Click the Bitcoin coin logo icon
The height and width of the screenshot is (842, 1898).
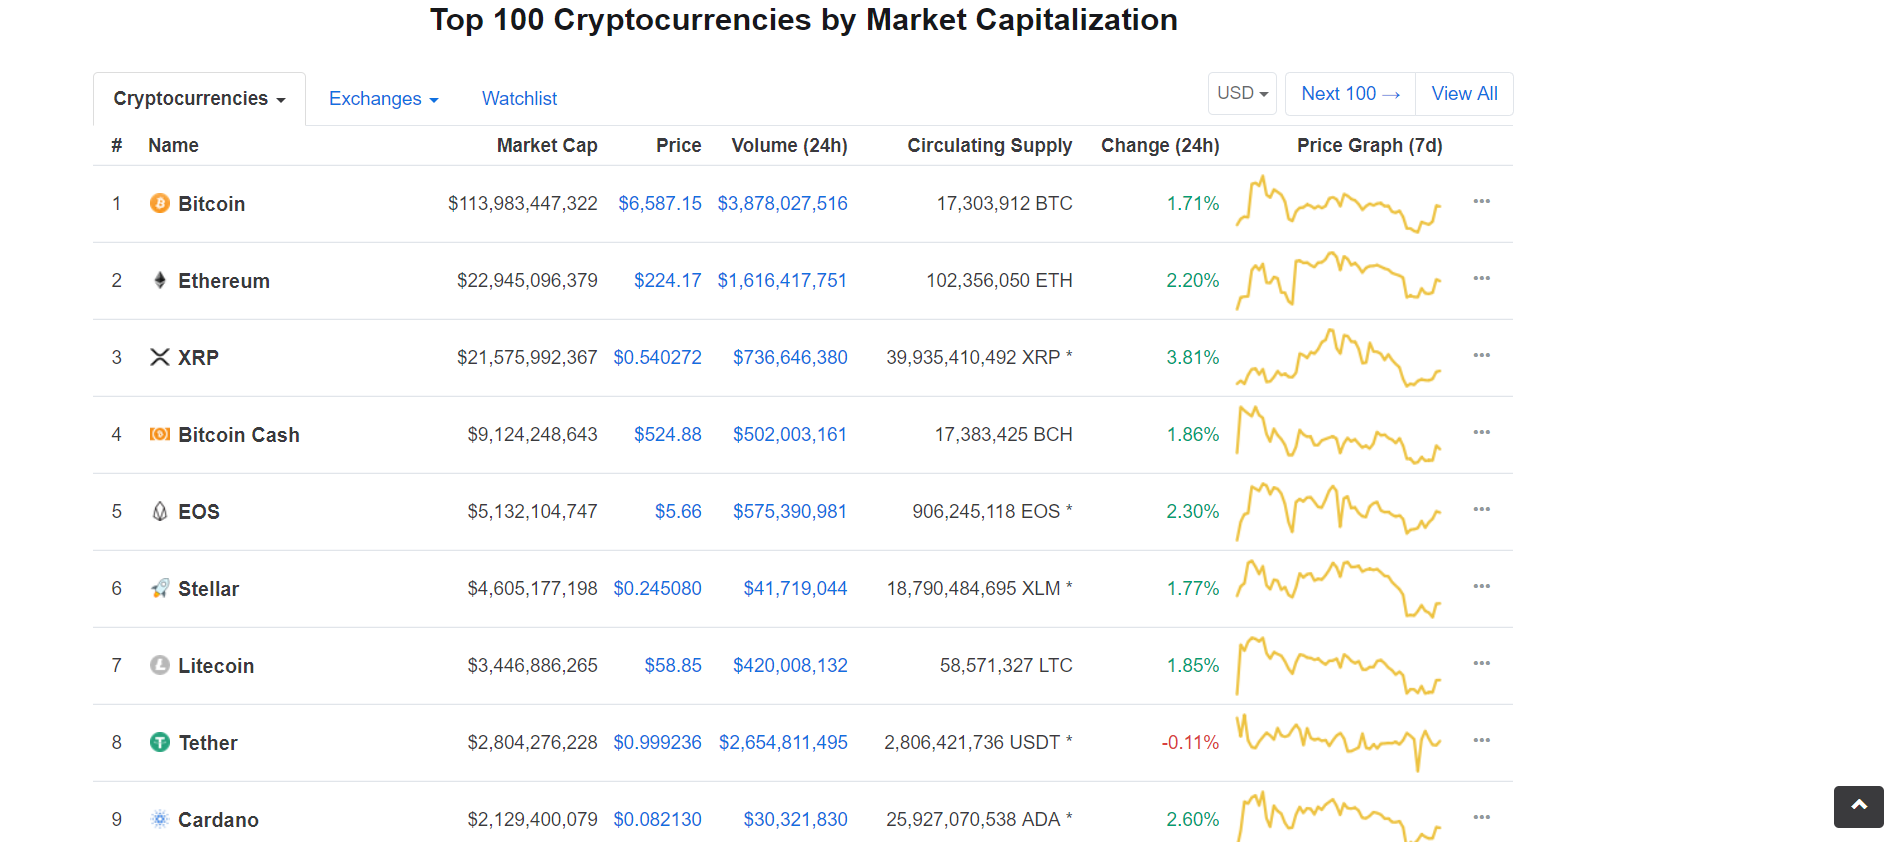(159, 204)
